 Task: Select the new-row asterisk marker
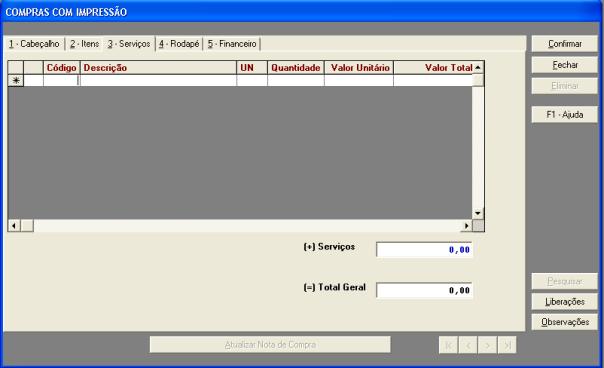[16, 81]
